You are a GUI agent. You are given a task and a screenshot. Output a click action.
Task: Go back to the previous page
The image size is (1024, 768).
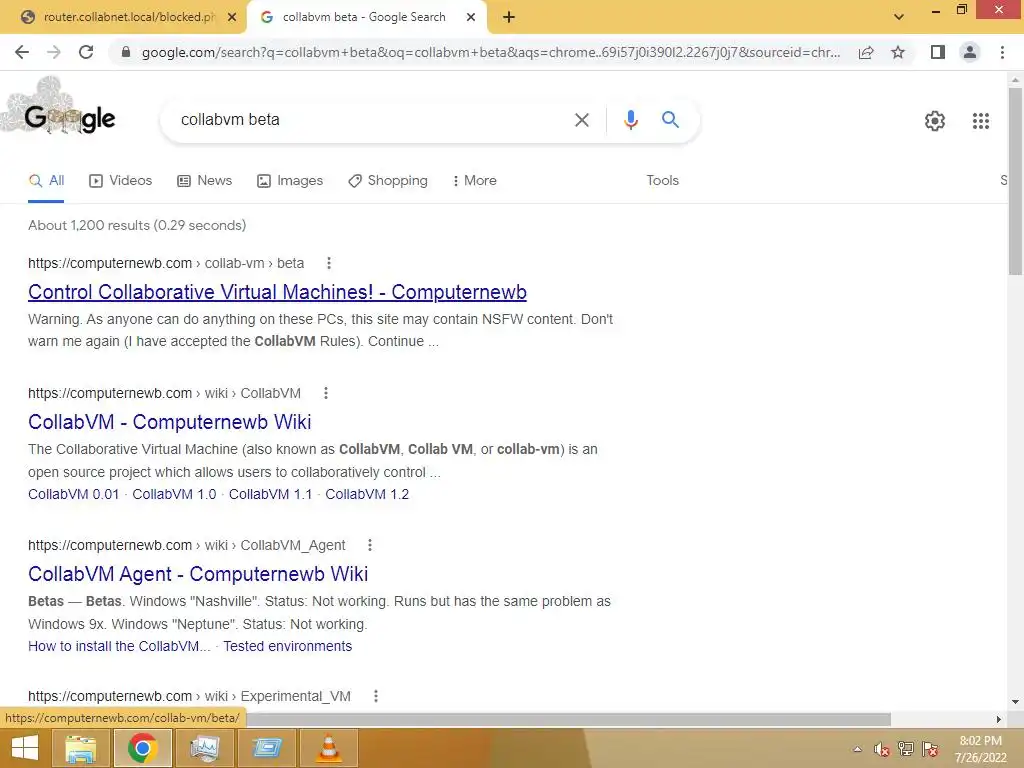tap(22, 52)
